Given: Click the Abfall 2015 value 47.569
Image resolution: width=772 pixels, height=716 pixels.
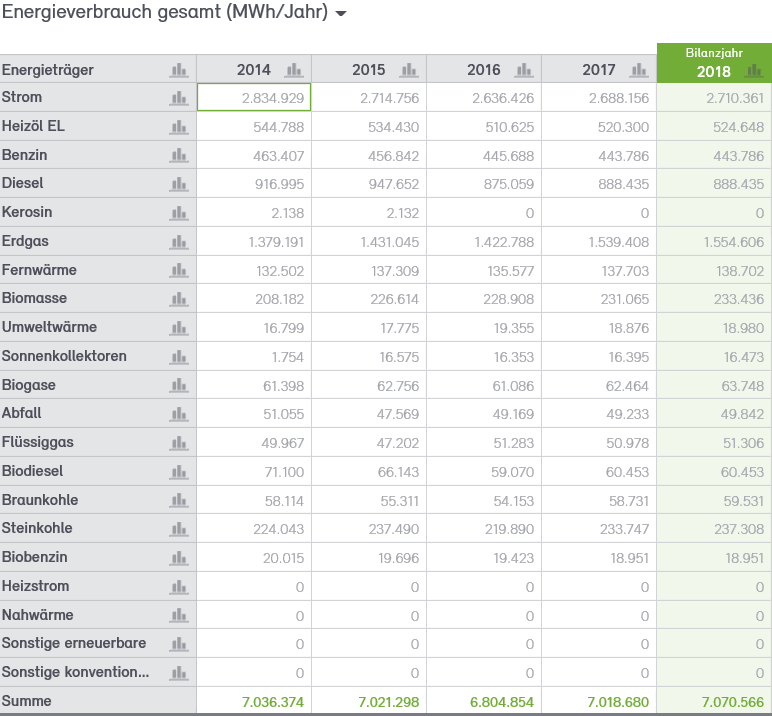Looking at the screenshot, I should [398, 414].
